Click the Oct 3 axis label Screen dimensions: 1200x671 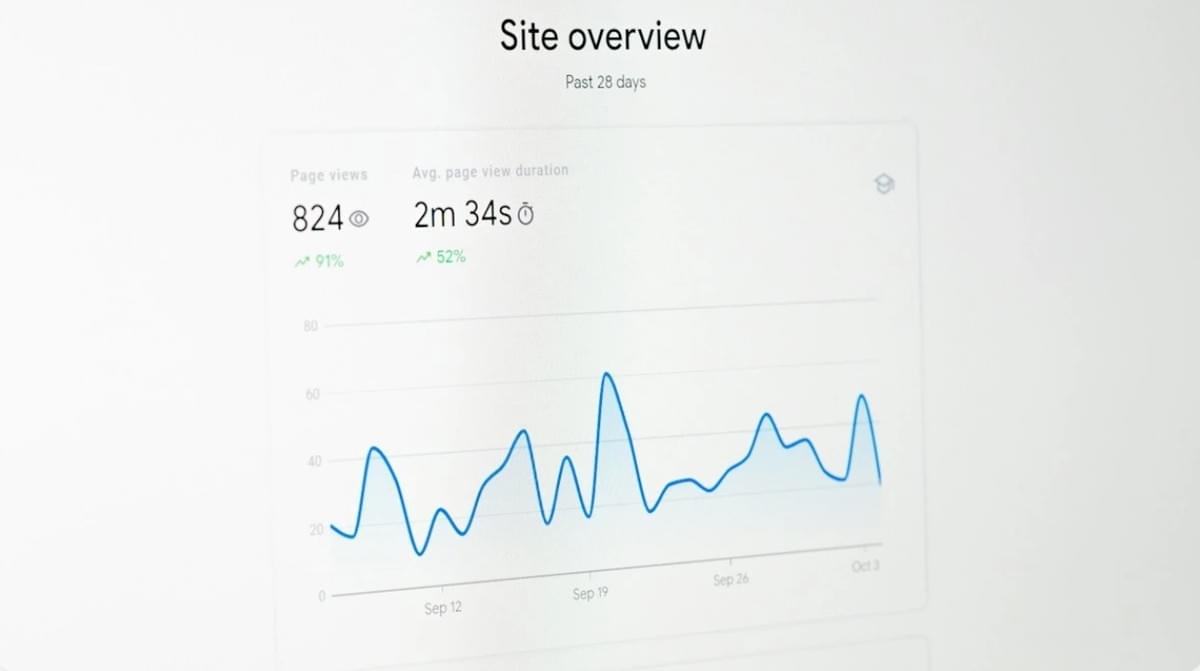pos(862,565)
